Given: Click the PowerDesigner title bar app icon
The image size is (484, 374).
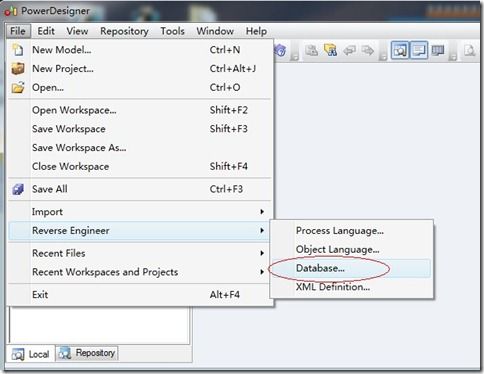Looking at the screenshot, I should pos(11,11).
